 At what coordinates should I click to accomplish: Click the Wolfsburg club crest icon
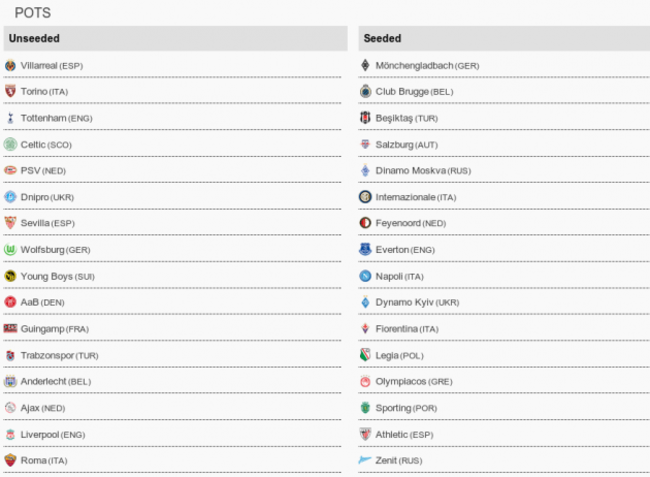(x=10, y=250)
